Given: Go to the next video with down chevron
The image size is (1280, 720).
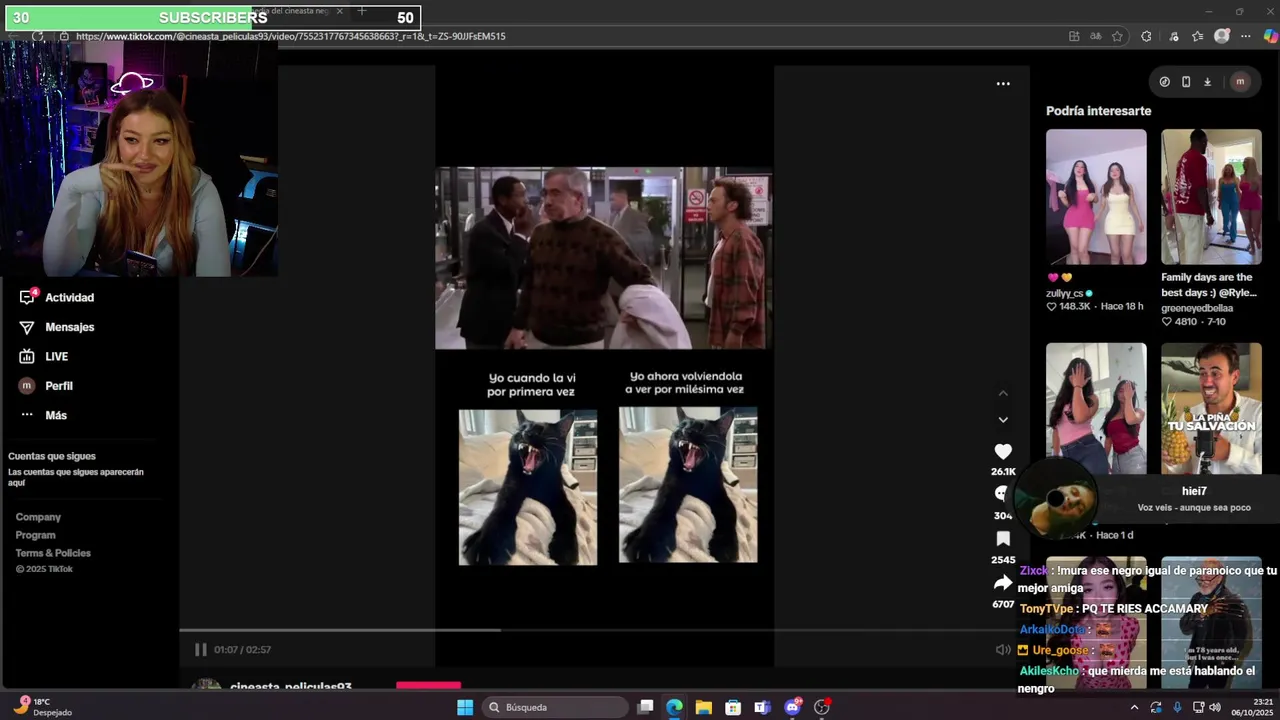Looking at the screenshot, I should [1003, 420].
